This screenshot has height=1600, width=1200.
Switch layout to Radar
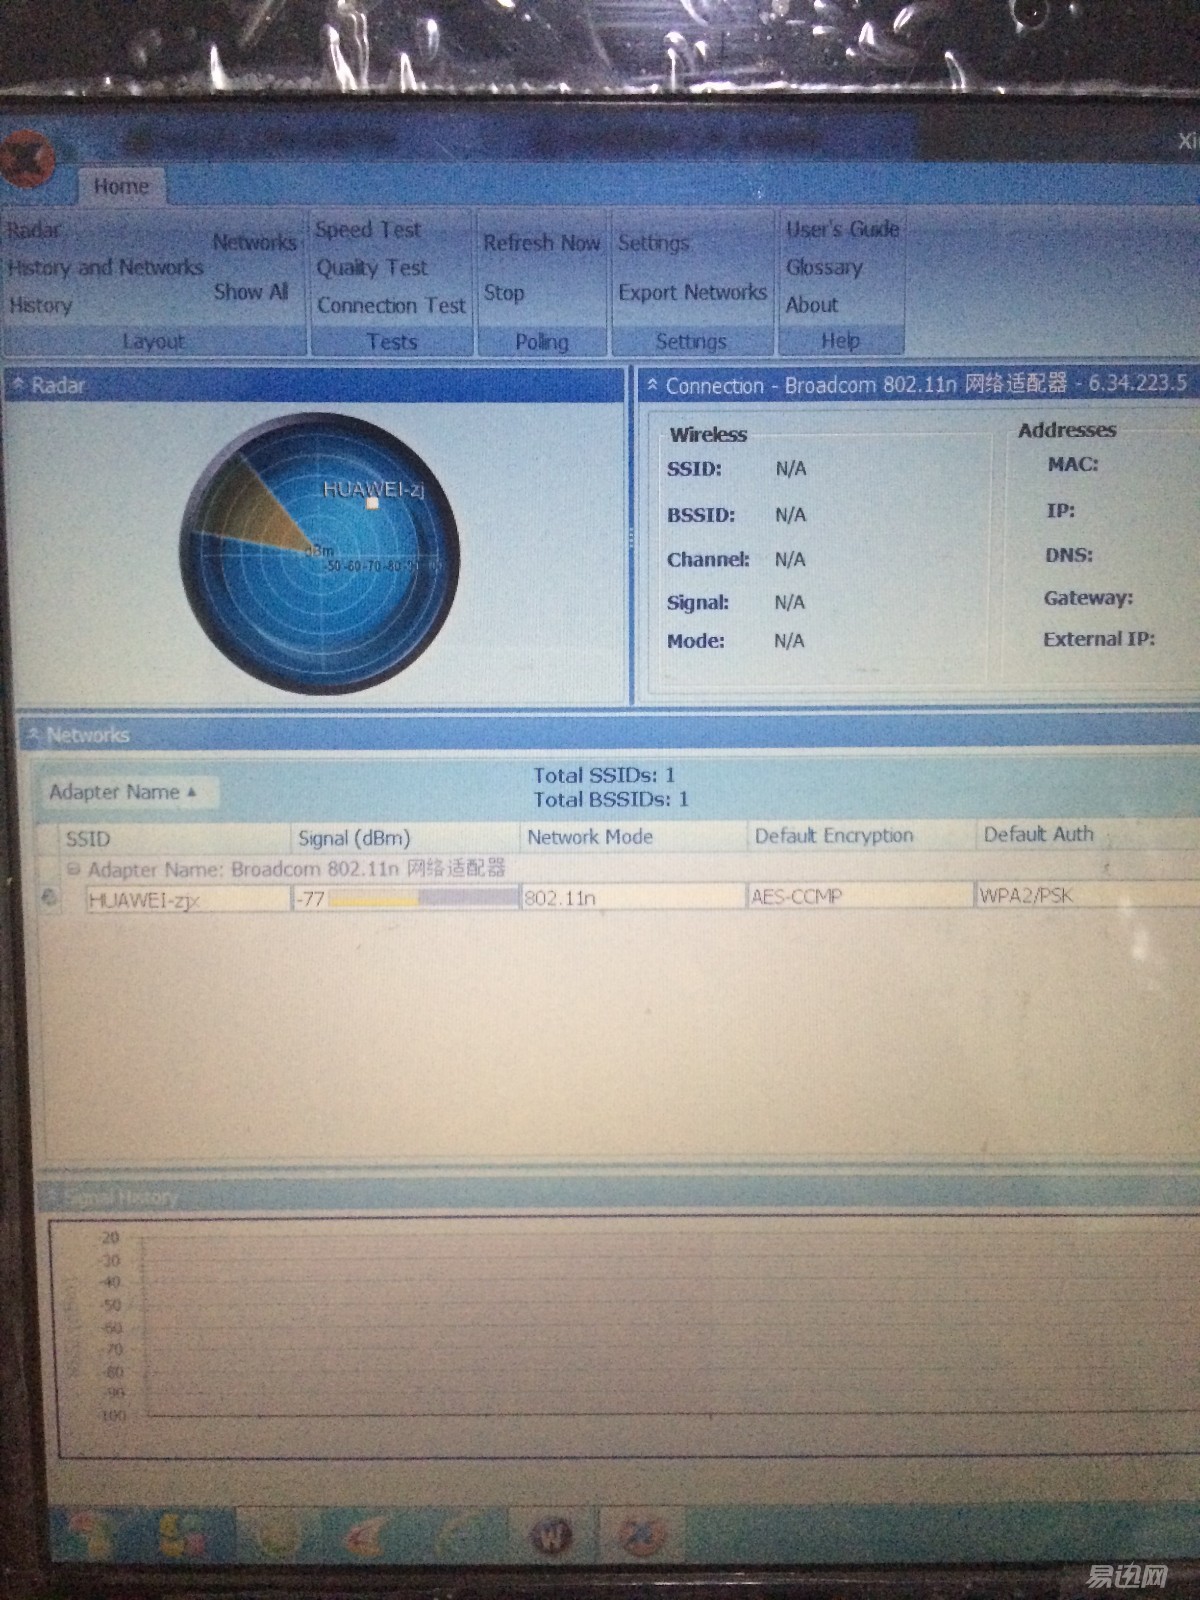click(x=33, y=230)
